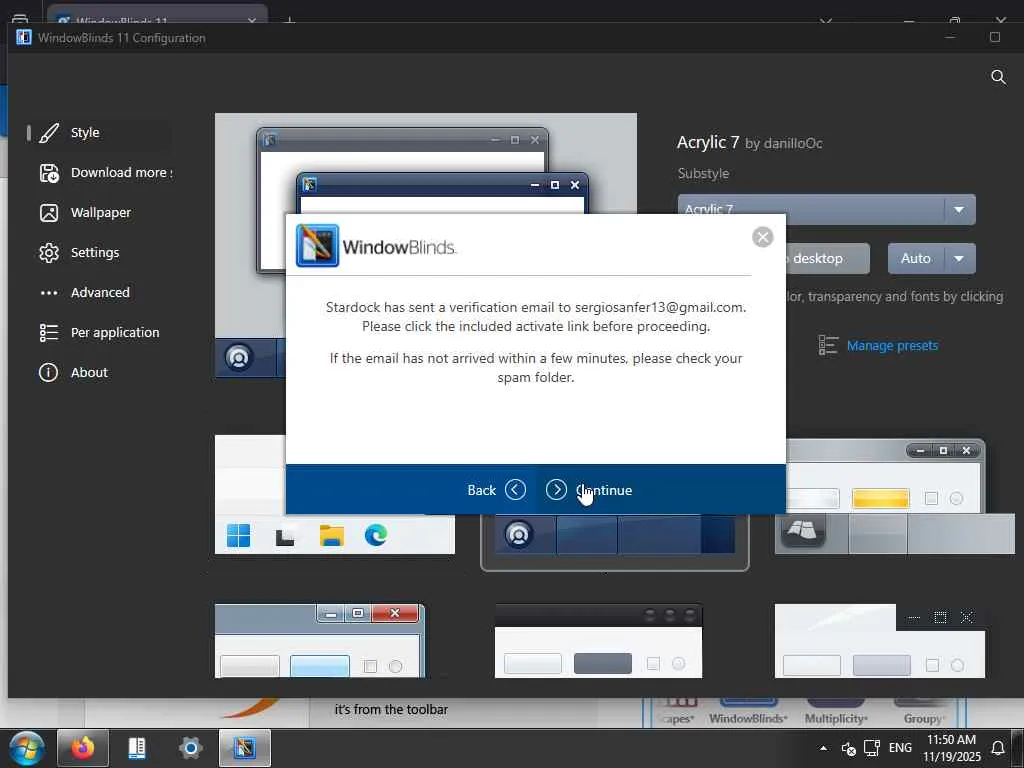Screen dimensions: 1024x768
Task: Open Download more styles section
Action: pos(121,172)
